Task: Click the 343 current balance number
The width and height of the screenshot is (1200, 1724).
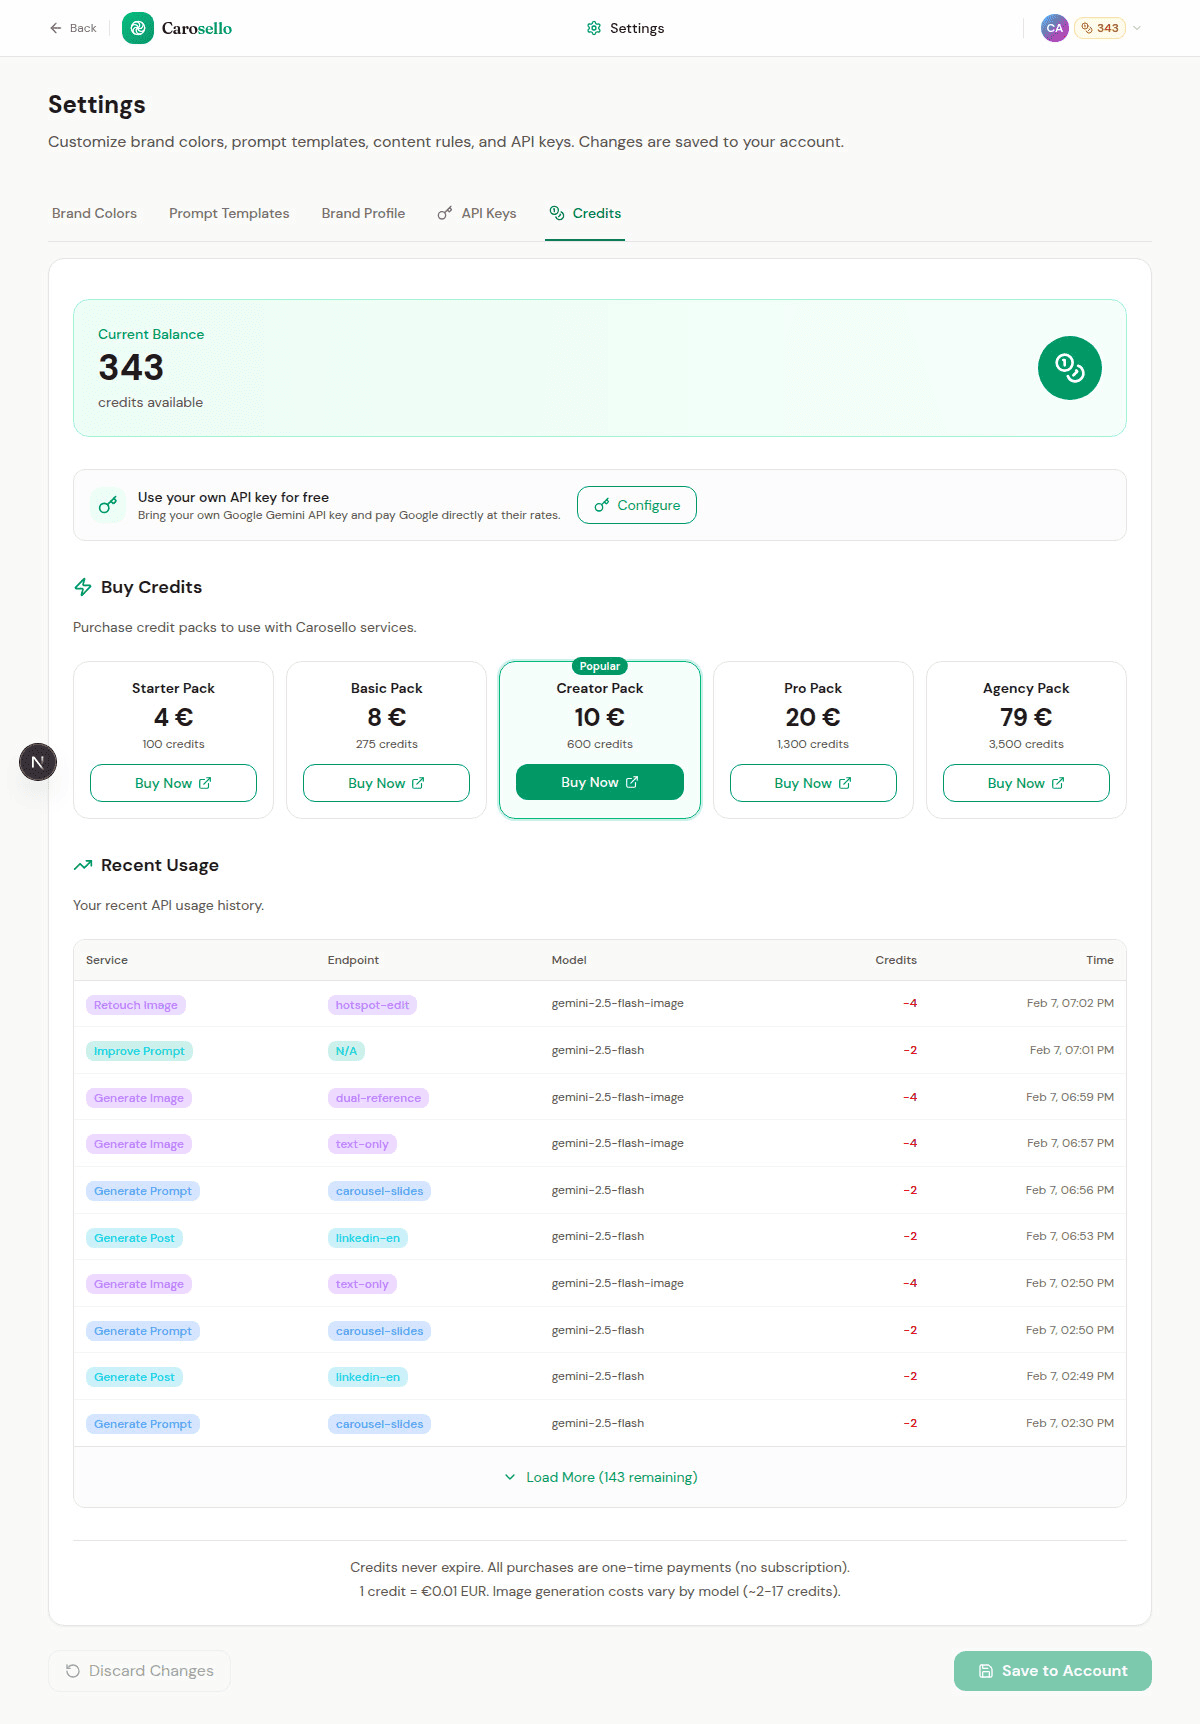Action: tap(131, 368)
